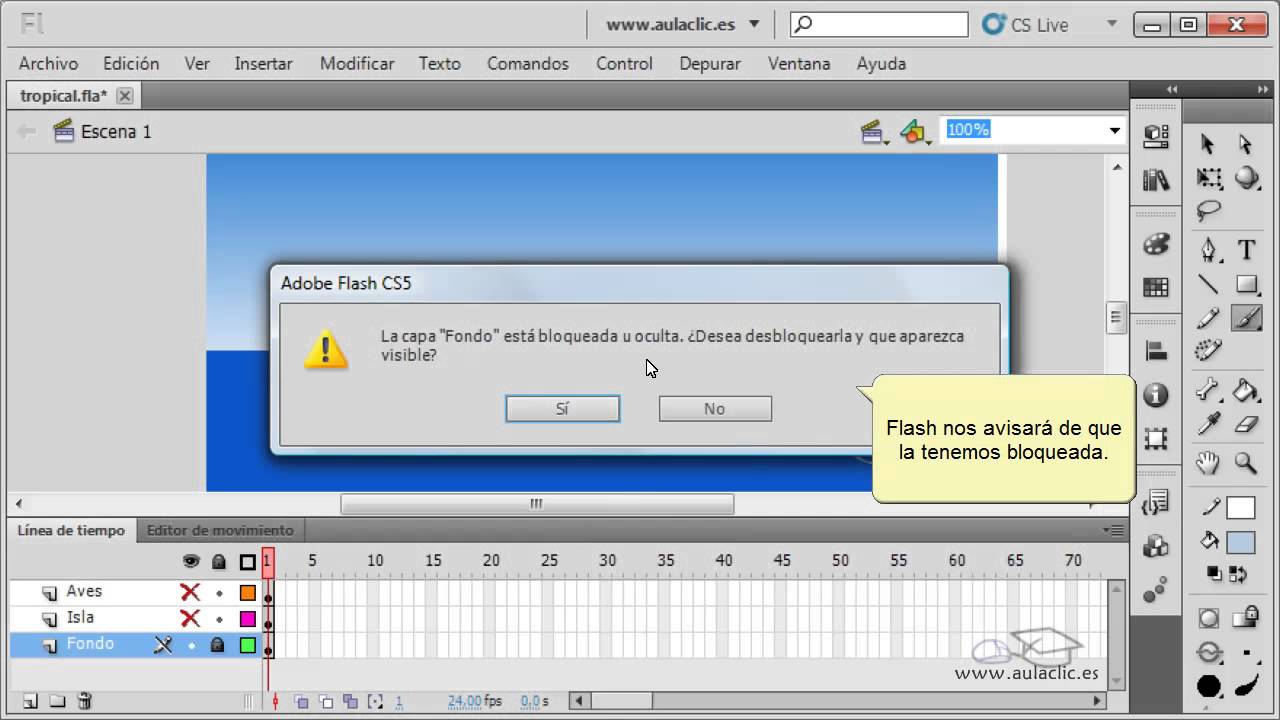Screen dimensions: 1280x720
Task: Open the Edición menu
Action: click(x=131, y=63)
